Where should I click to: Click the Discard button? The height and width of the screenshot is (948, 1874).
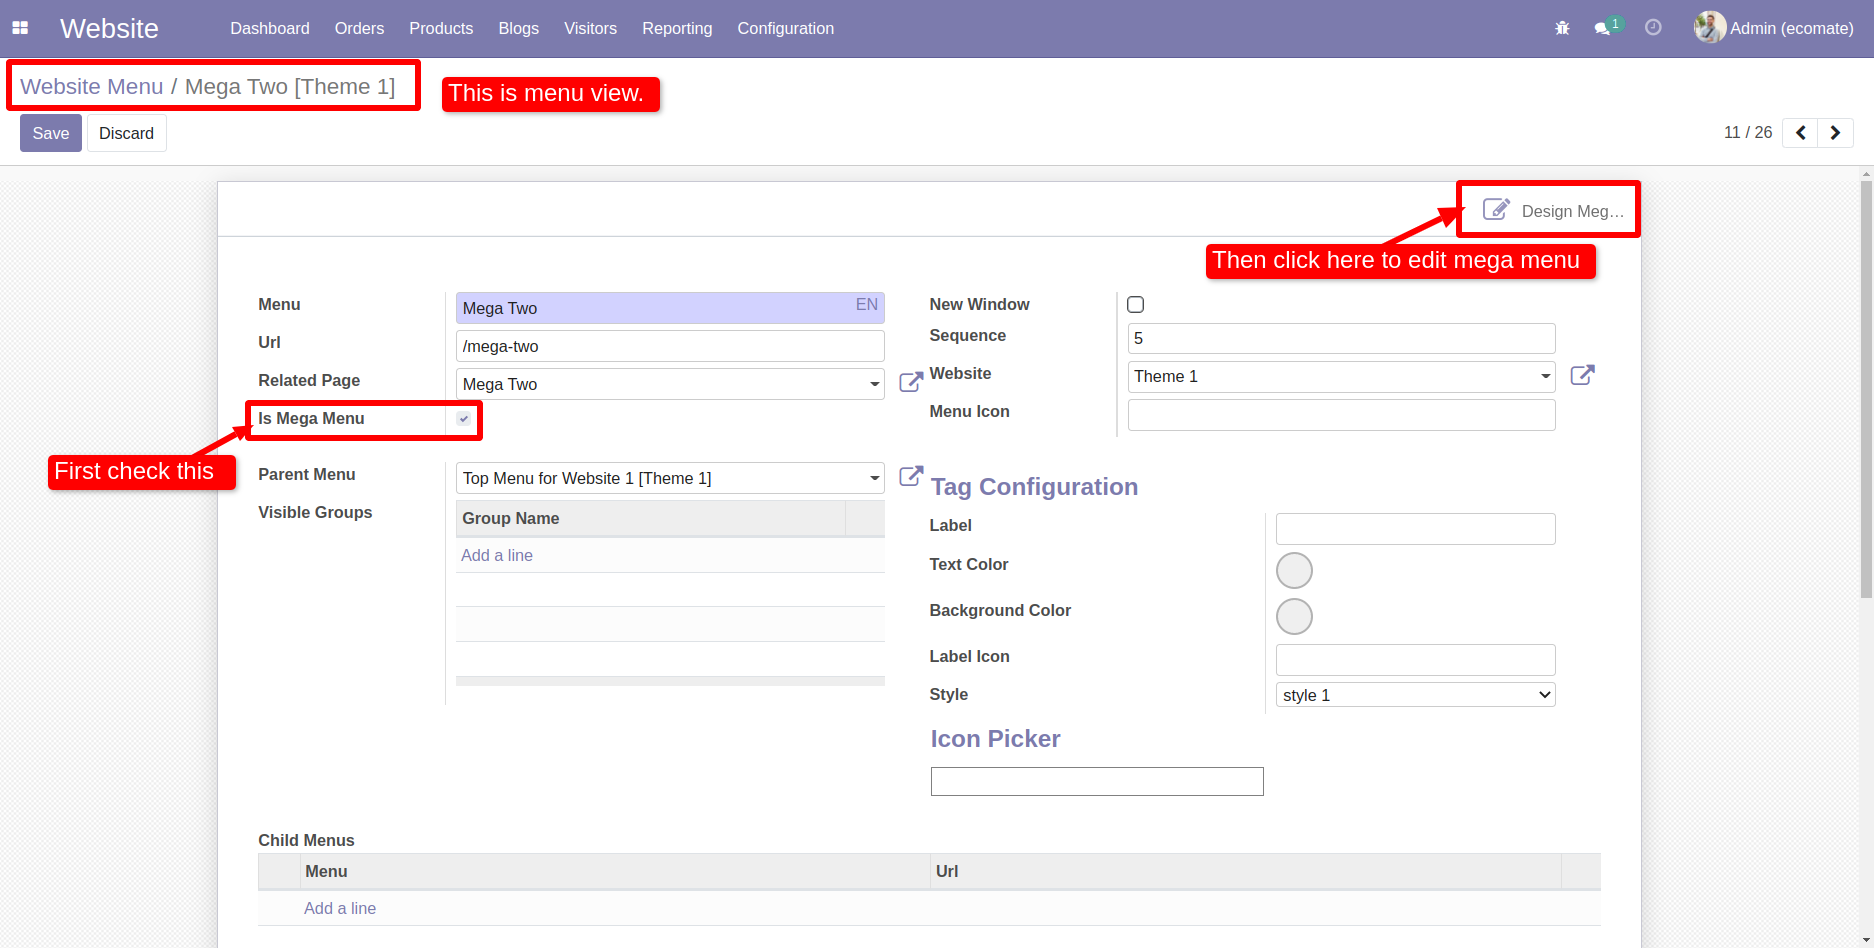(126, 133)
